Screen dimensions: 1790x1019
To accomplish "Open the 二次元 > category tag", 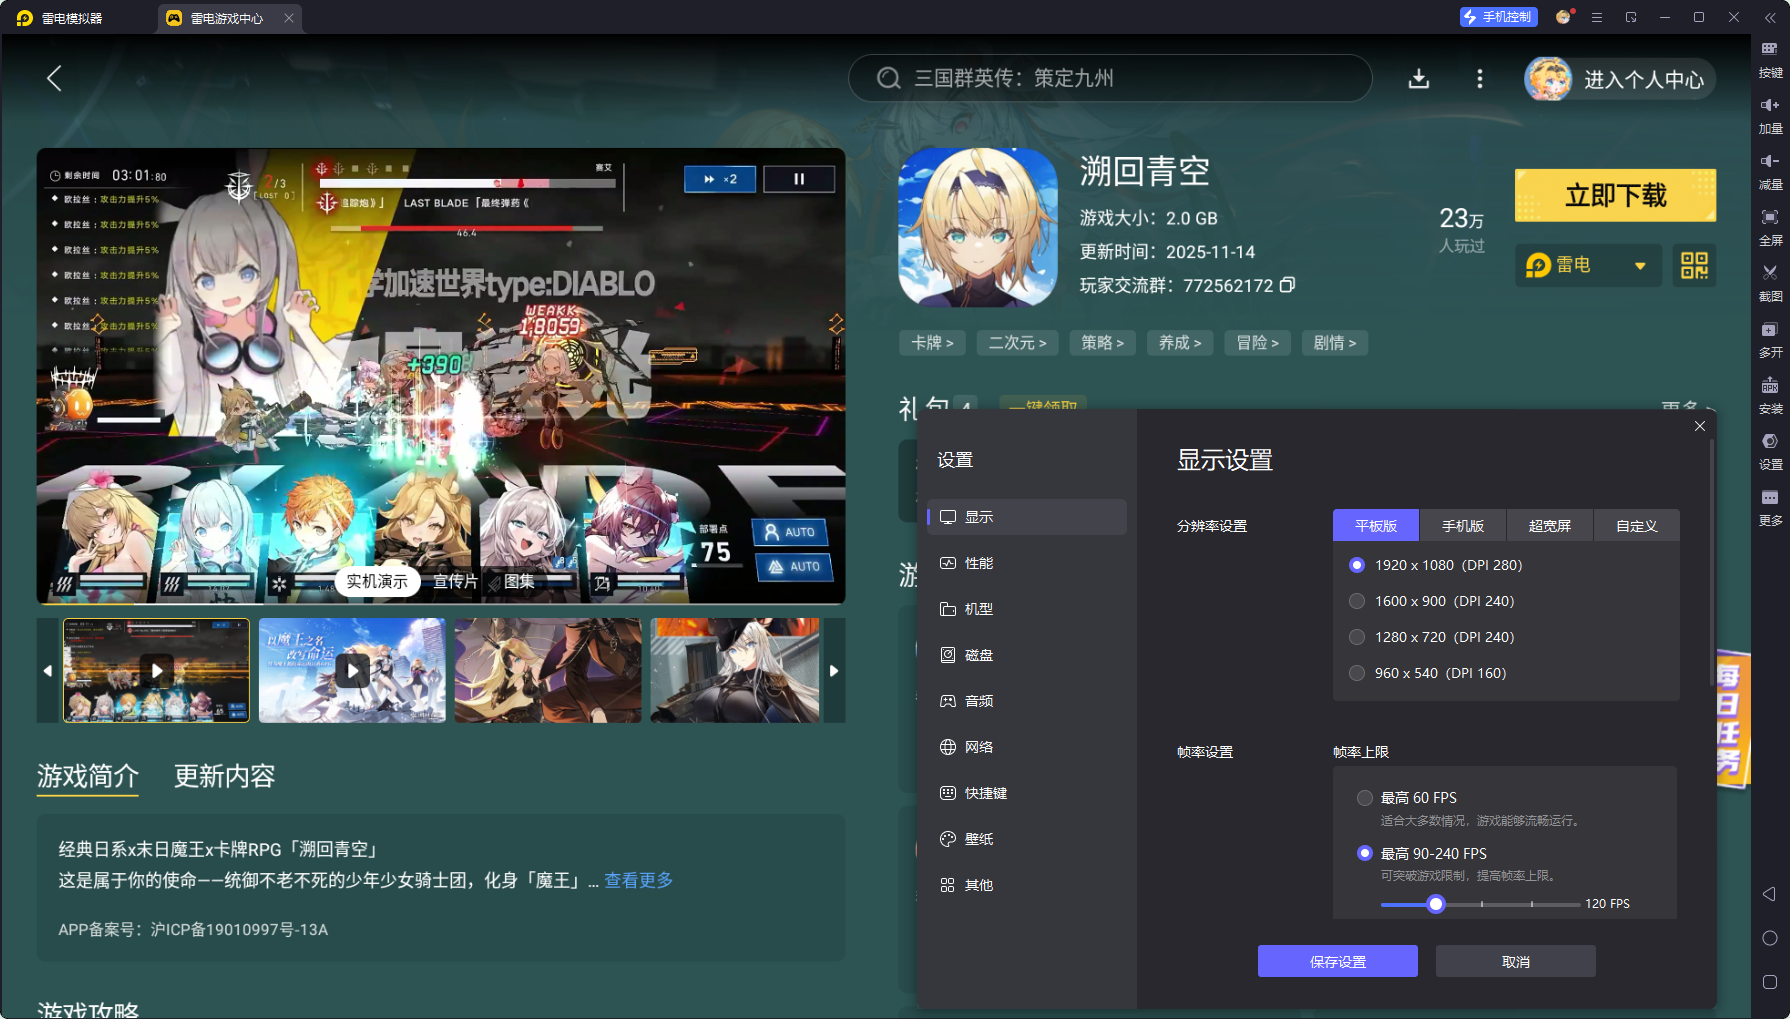I will pyautogui.click(x=1018, y=343).
